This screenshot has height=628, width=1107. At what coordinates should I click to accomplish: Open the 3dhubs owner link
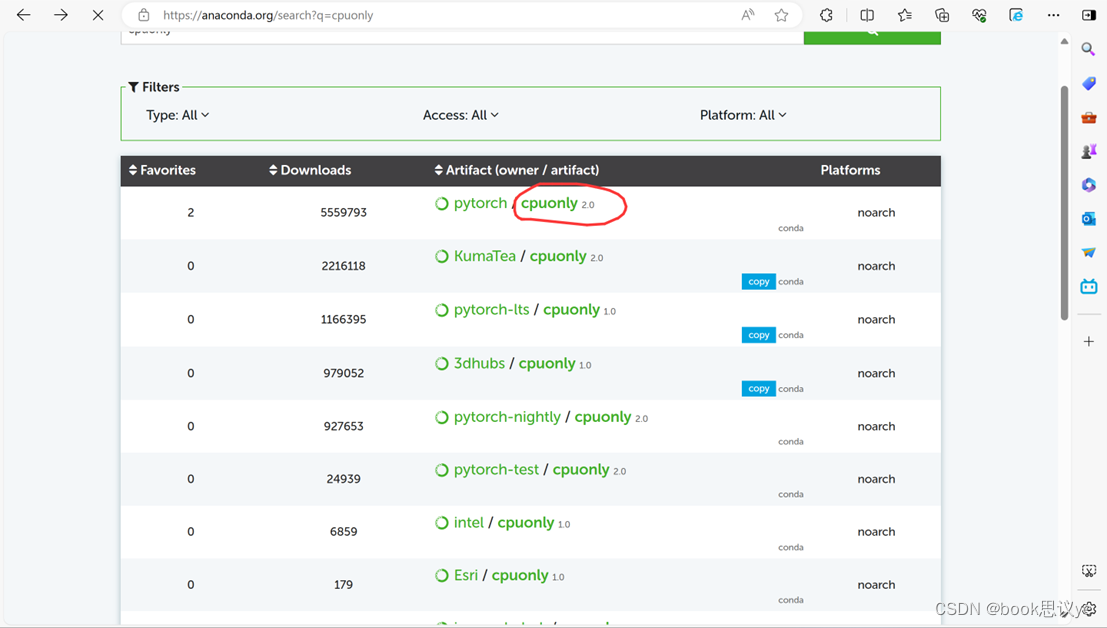pyautogui.click(x=479, y=363)
